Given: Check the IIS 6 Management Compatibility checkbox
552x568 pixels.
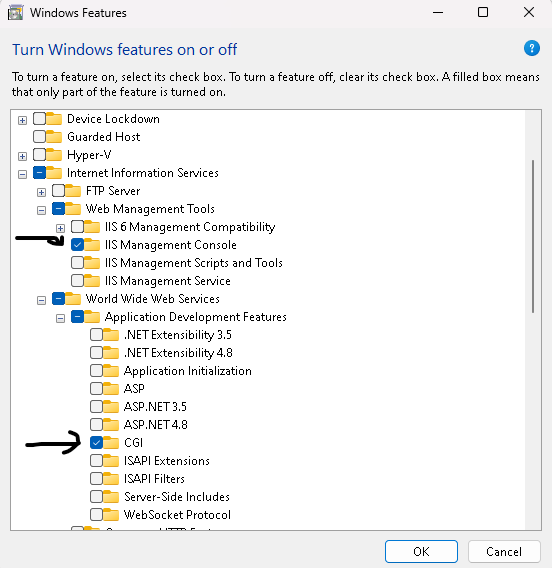Looking at the screenshot, I should pyautogui.click(x=77, y=227).
